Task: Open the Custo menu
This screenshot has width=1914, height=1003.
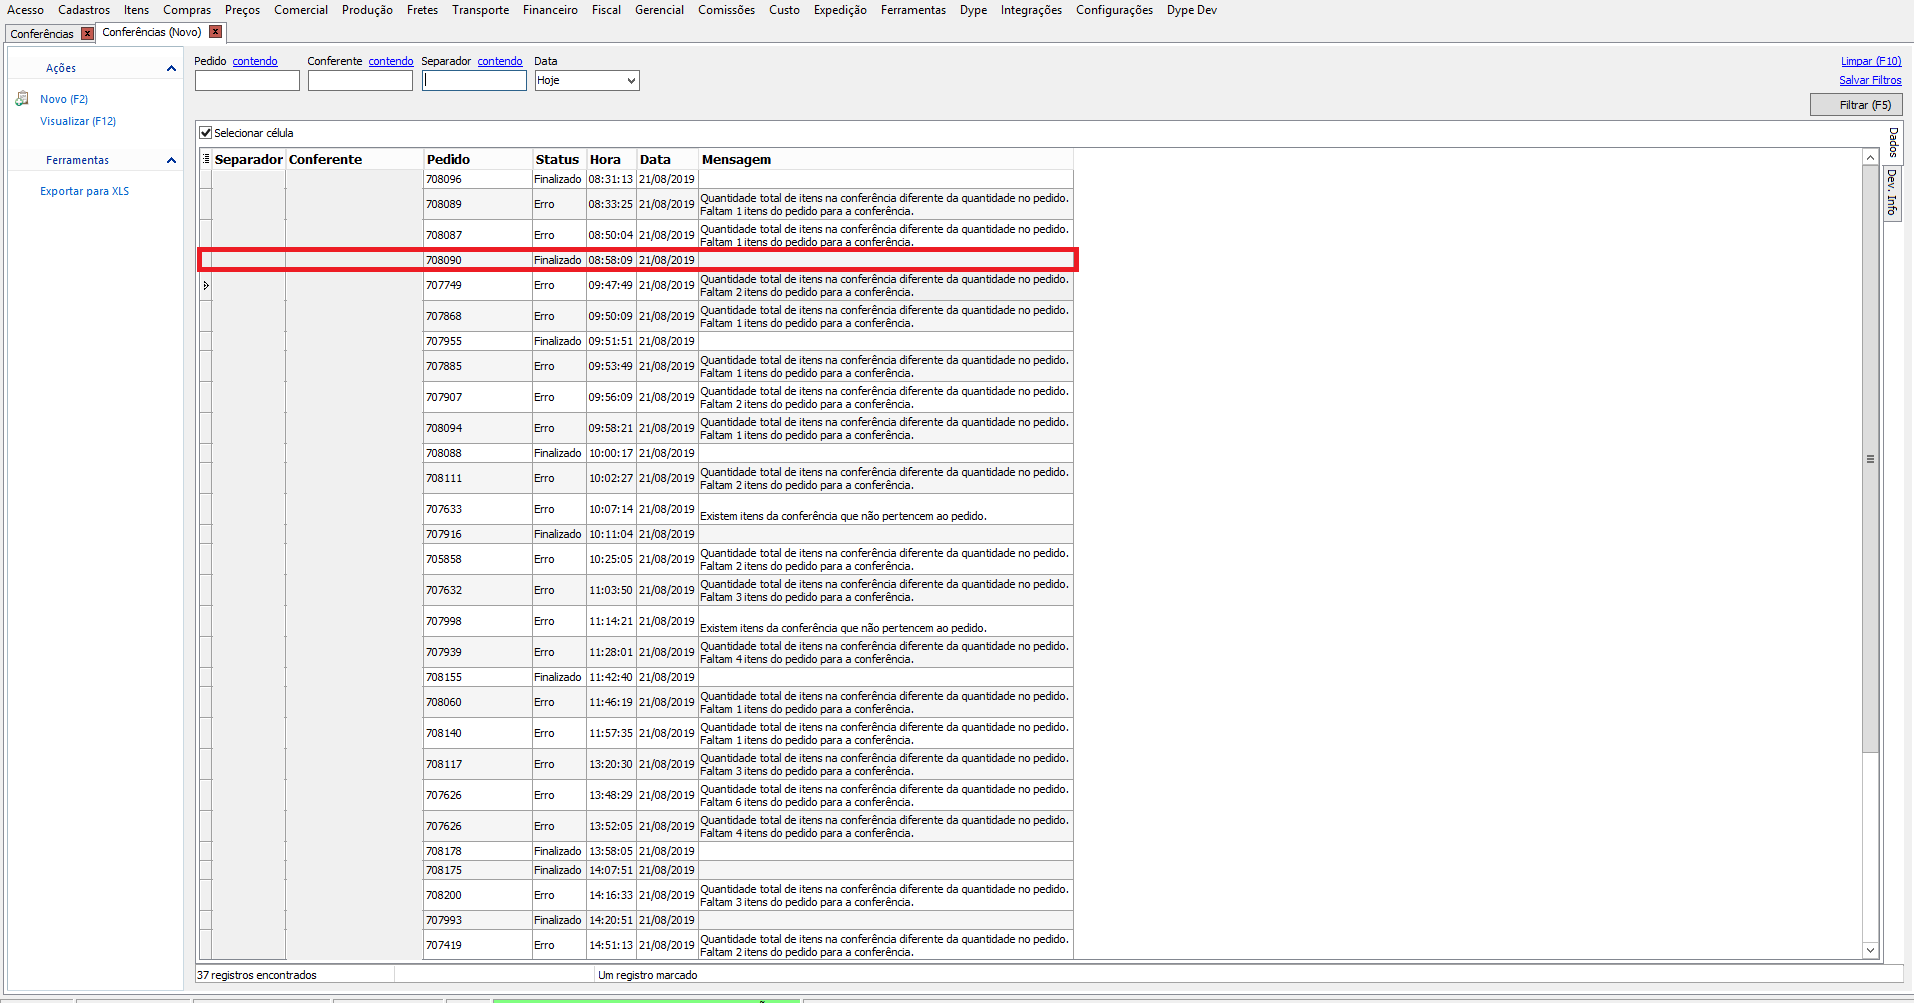Action: click(x=784, y=10)
